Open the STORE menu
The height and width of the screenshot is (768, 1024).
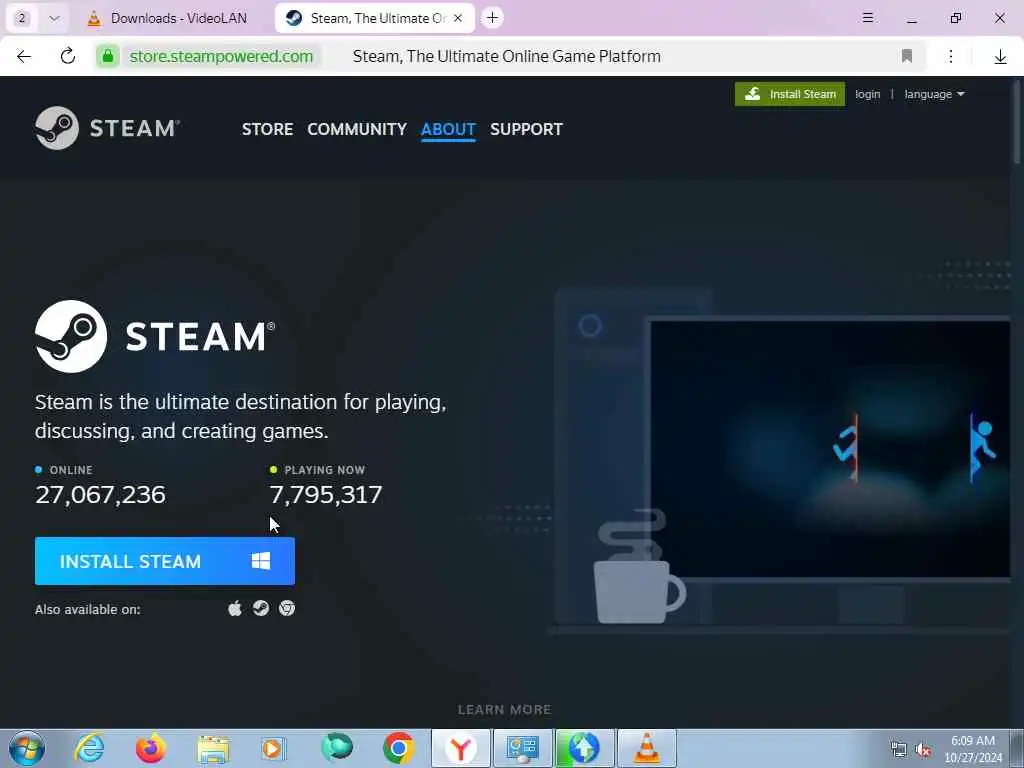pyautogui.click(x=267, y=129)
